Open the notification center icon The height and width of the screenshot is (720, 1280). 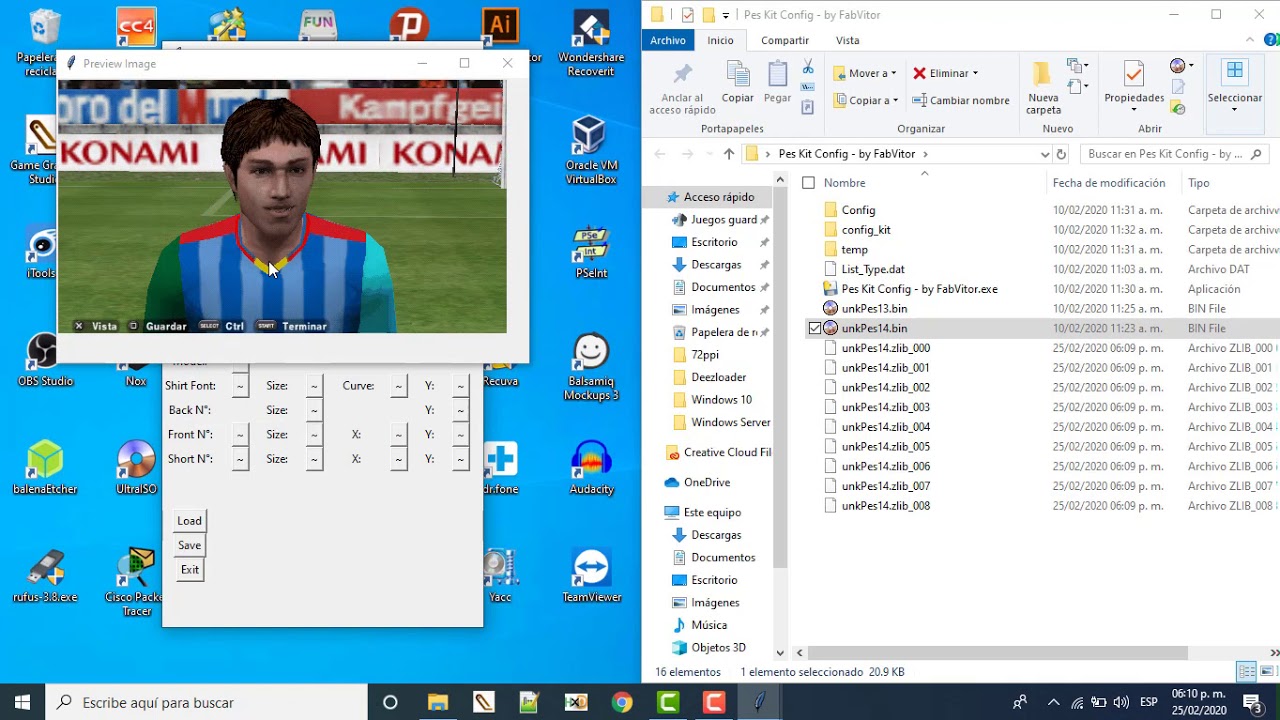1252,702
